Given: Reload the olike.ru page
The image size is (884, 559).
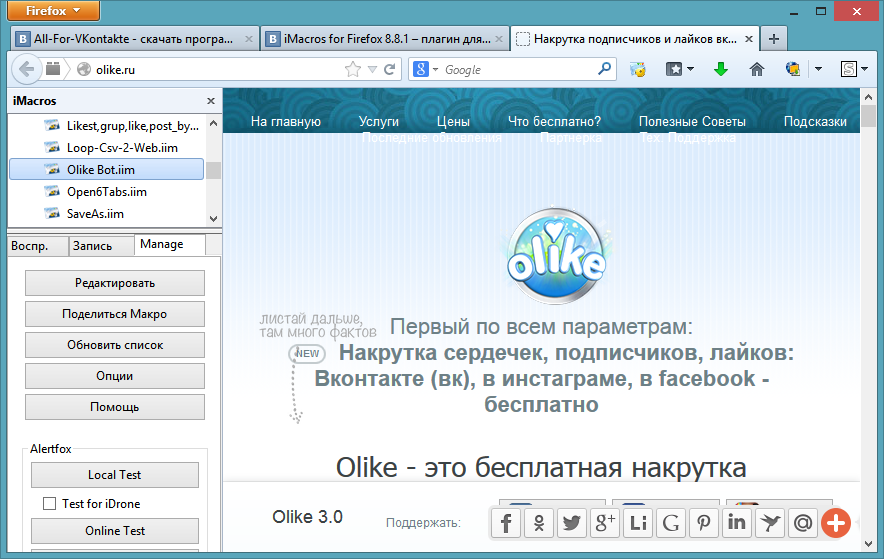Looking at the screenshot, I should pos(390,70).
